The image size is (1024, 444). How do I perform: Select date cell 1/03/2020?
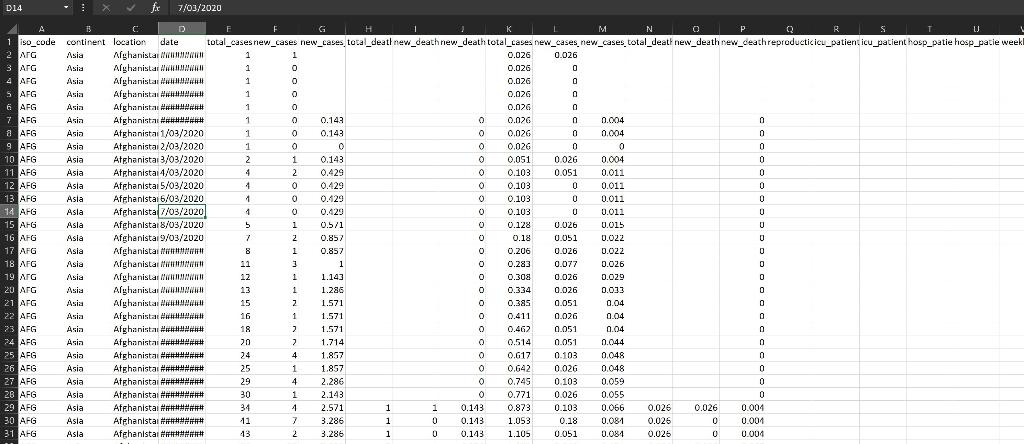[182, 133]
